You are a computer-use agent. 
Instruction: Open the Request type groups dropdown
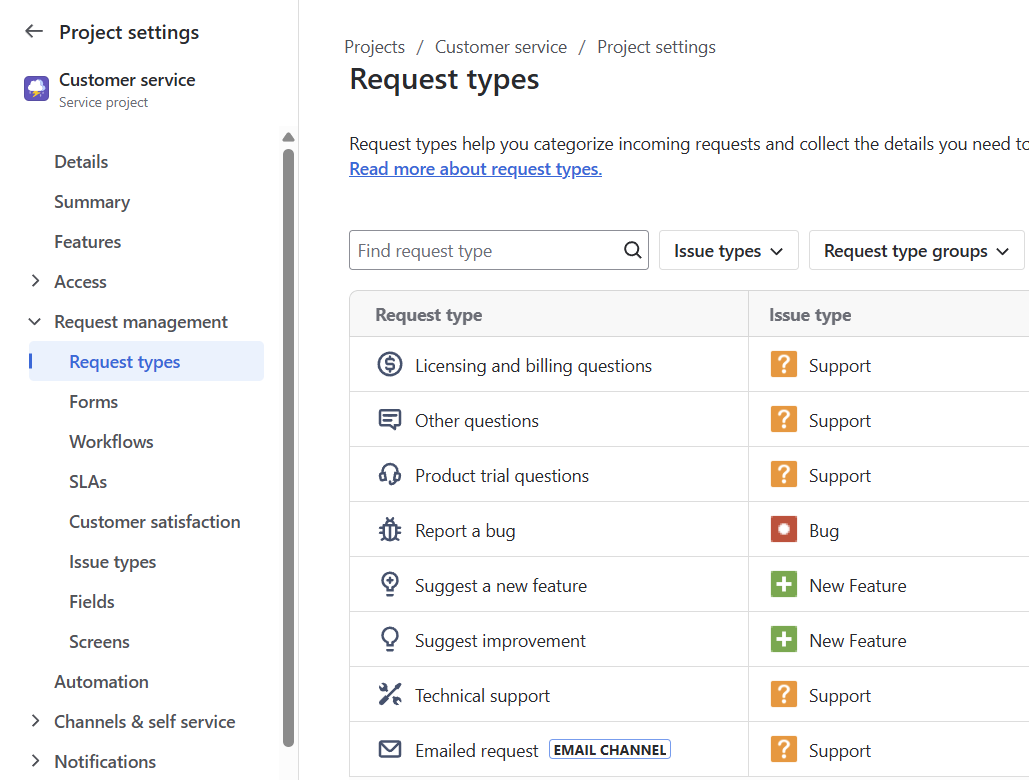[x=915, y=250]
